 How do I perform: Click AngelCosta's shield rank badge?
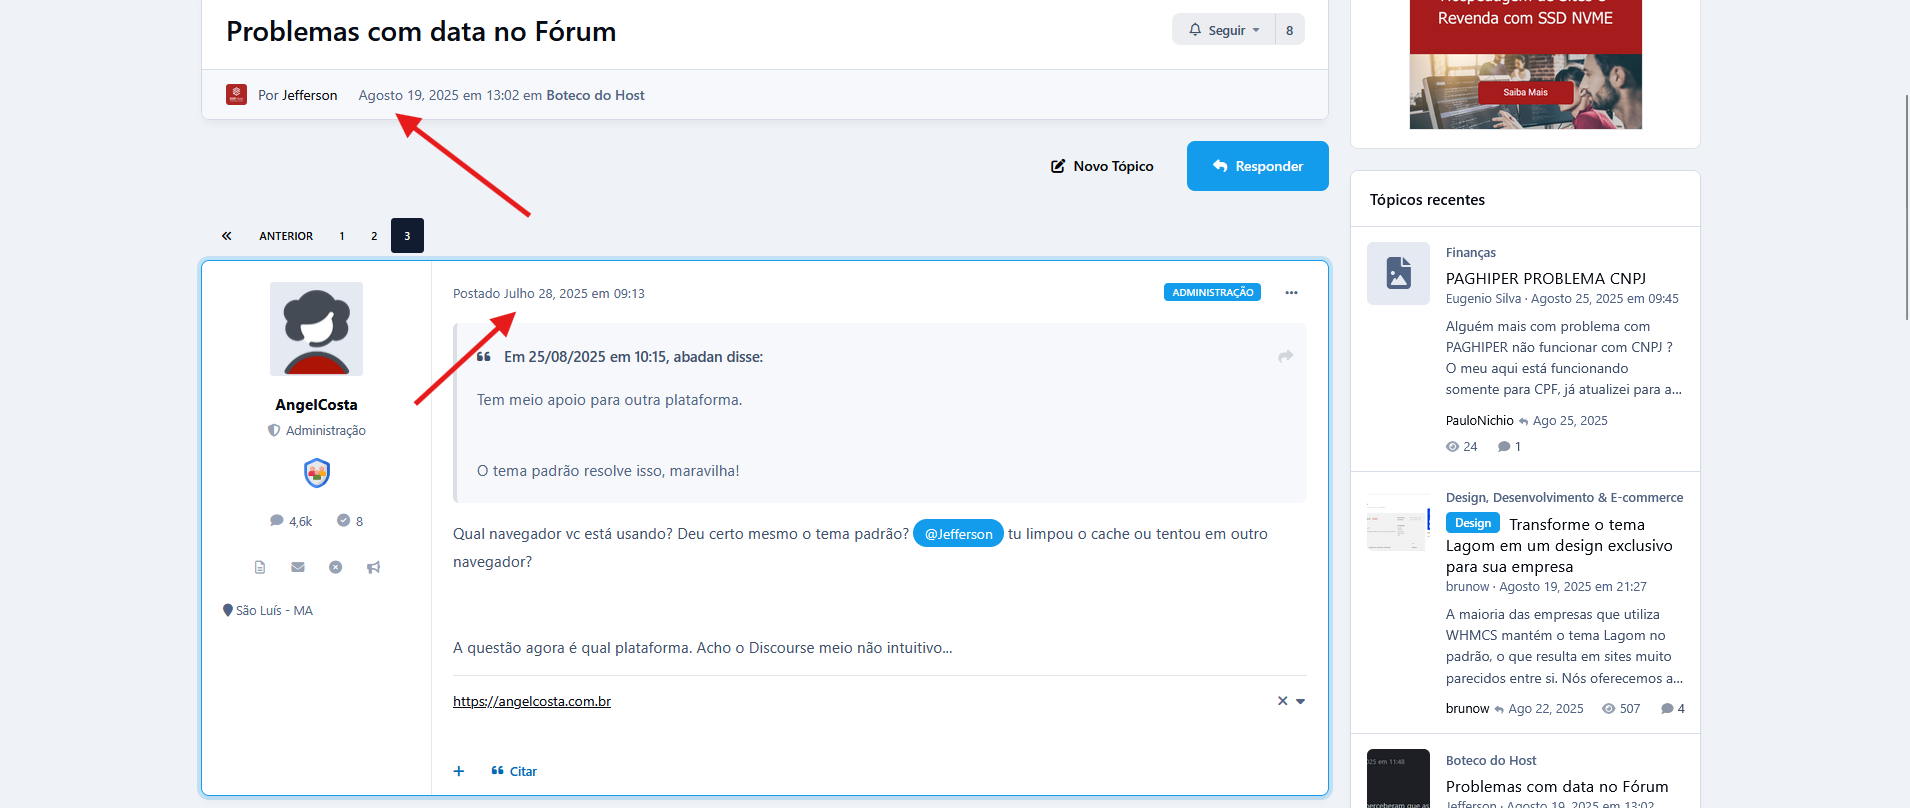[x=317, y=473]
